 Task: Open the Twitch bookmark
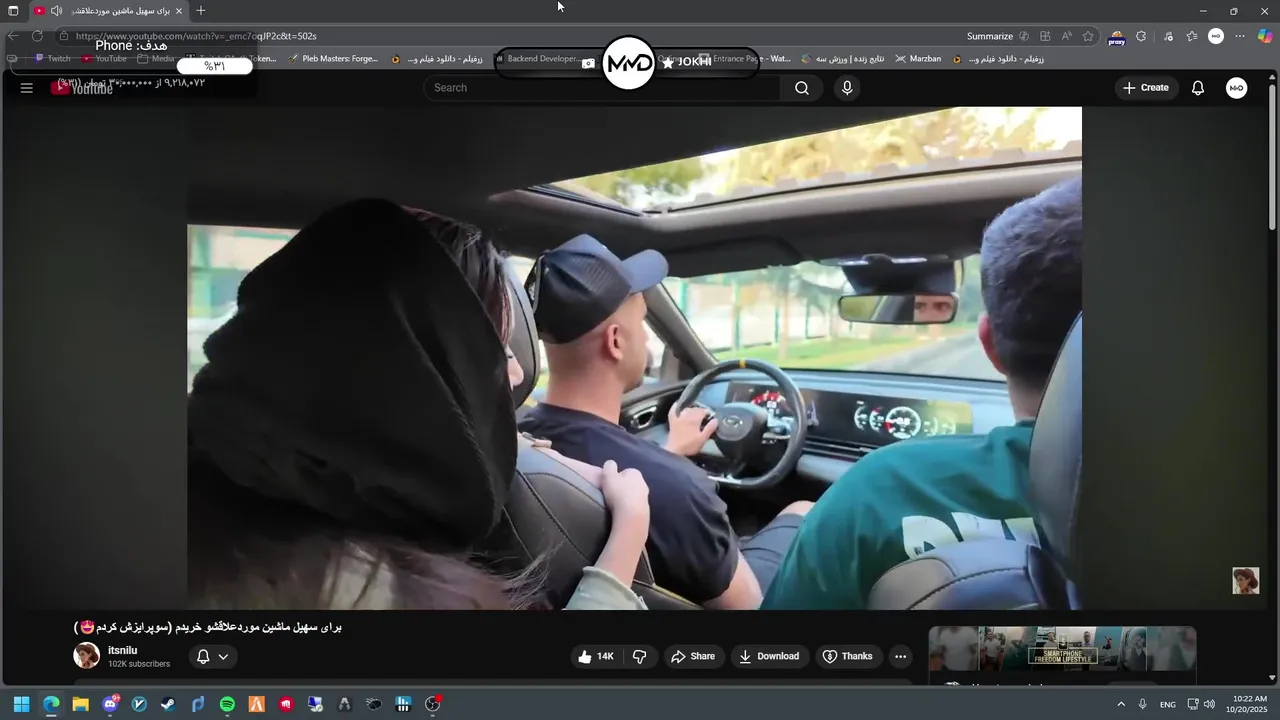click(x=53, y=59)
